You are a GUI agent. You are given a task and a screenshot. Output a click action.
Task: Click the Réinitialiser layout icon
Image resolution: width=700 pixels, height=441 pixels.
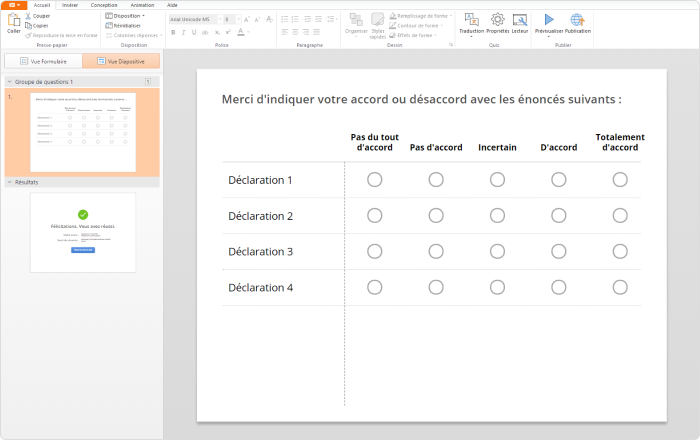click(x=109, y=25)
